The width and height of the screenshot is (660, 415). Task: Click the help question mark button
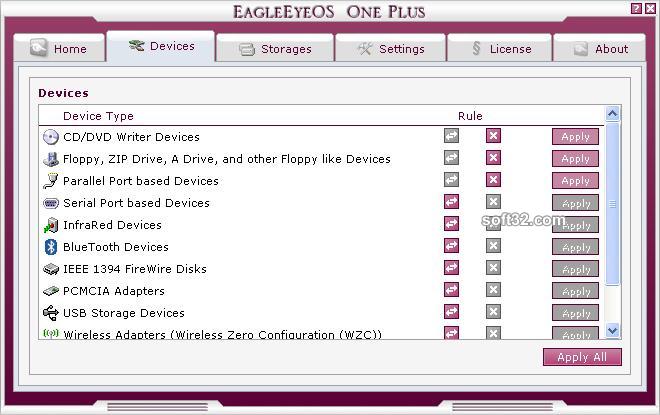click(x=636, y=8)
